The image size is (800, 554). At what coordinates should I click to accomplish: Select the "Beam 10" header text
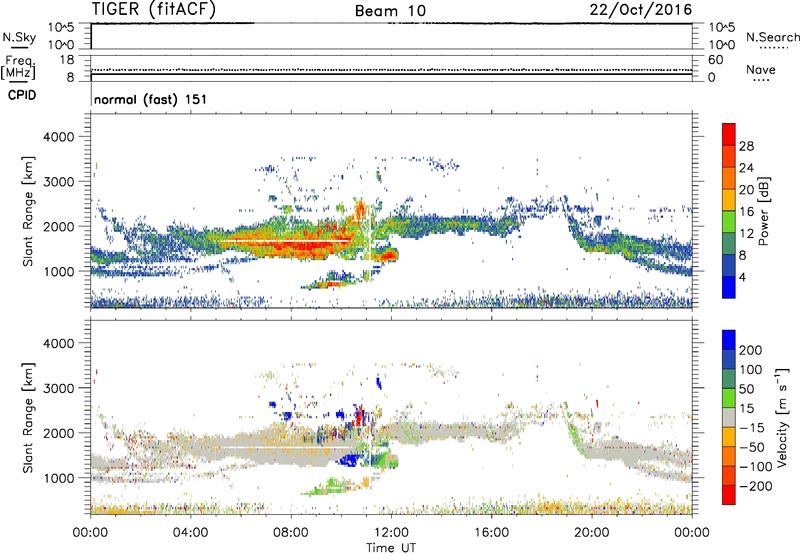click(x=390, y=11)
